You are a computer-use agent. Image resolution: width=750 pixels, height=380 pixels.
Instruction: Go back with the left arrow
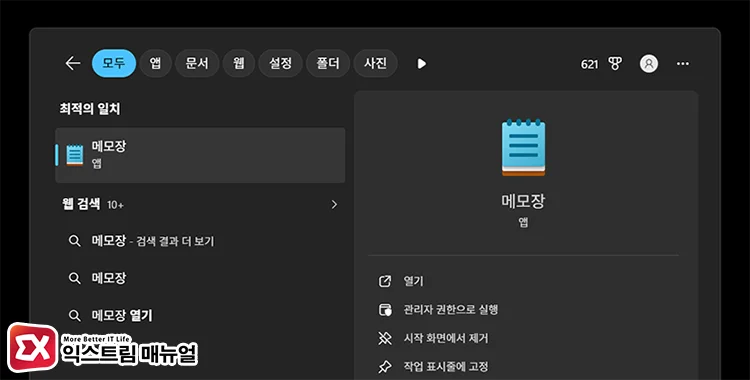tap(73, 63)
